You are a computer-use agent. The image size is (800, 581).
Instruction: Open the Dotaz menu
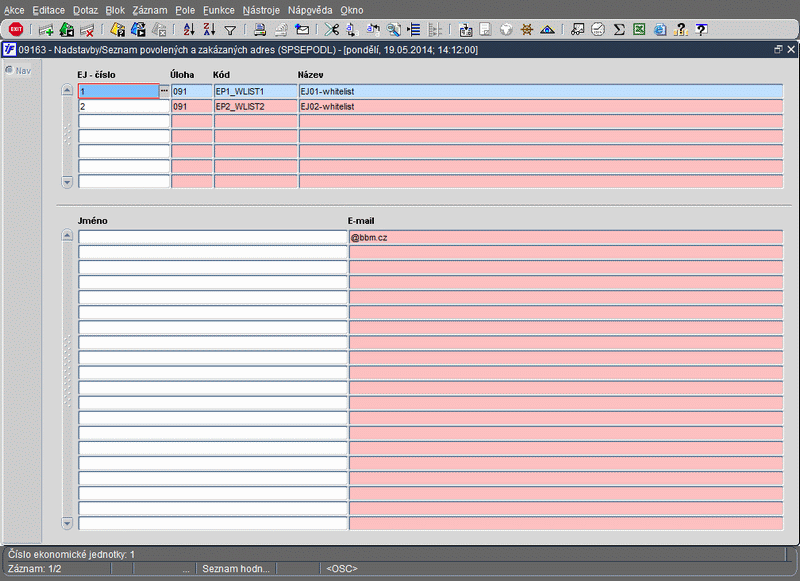coord(85,10)
